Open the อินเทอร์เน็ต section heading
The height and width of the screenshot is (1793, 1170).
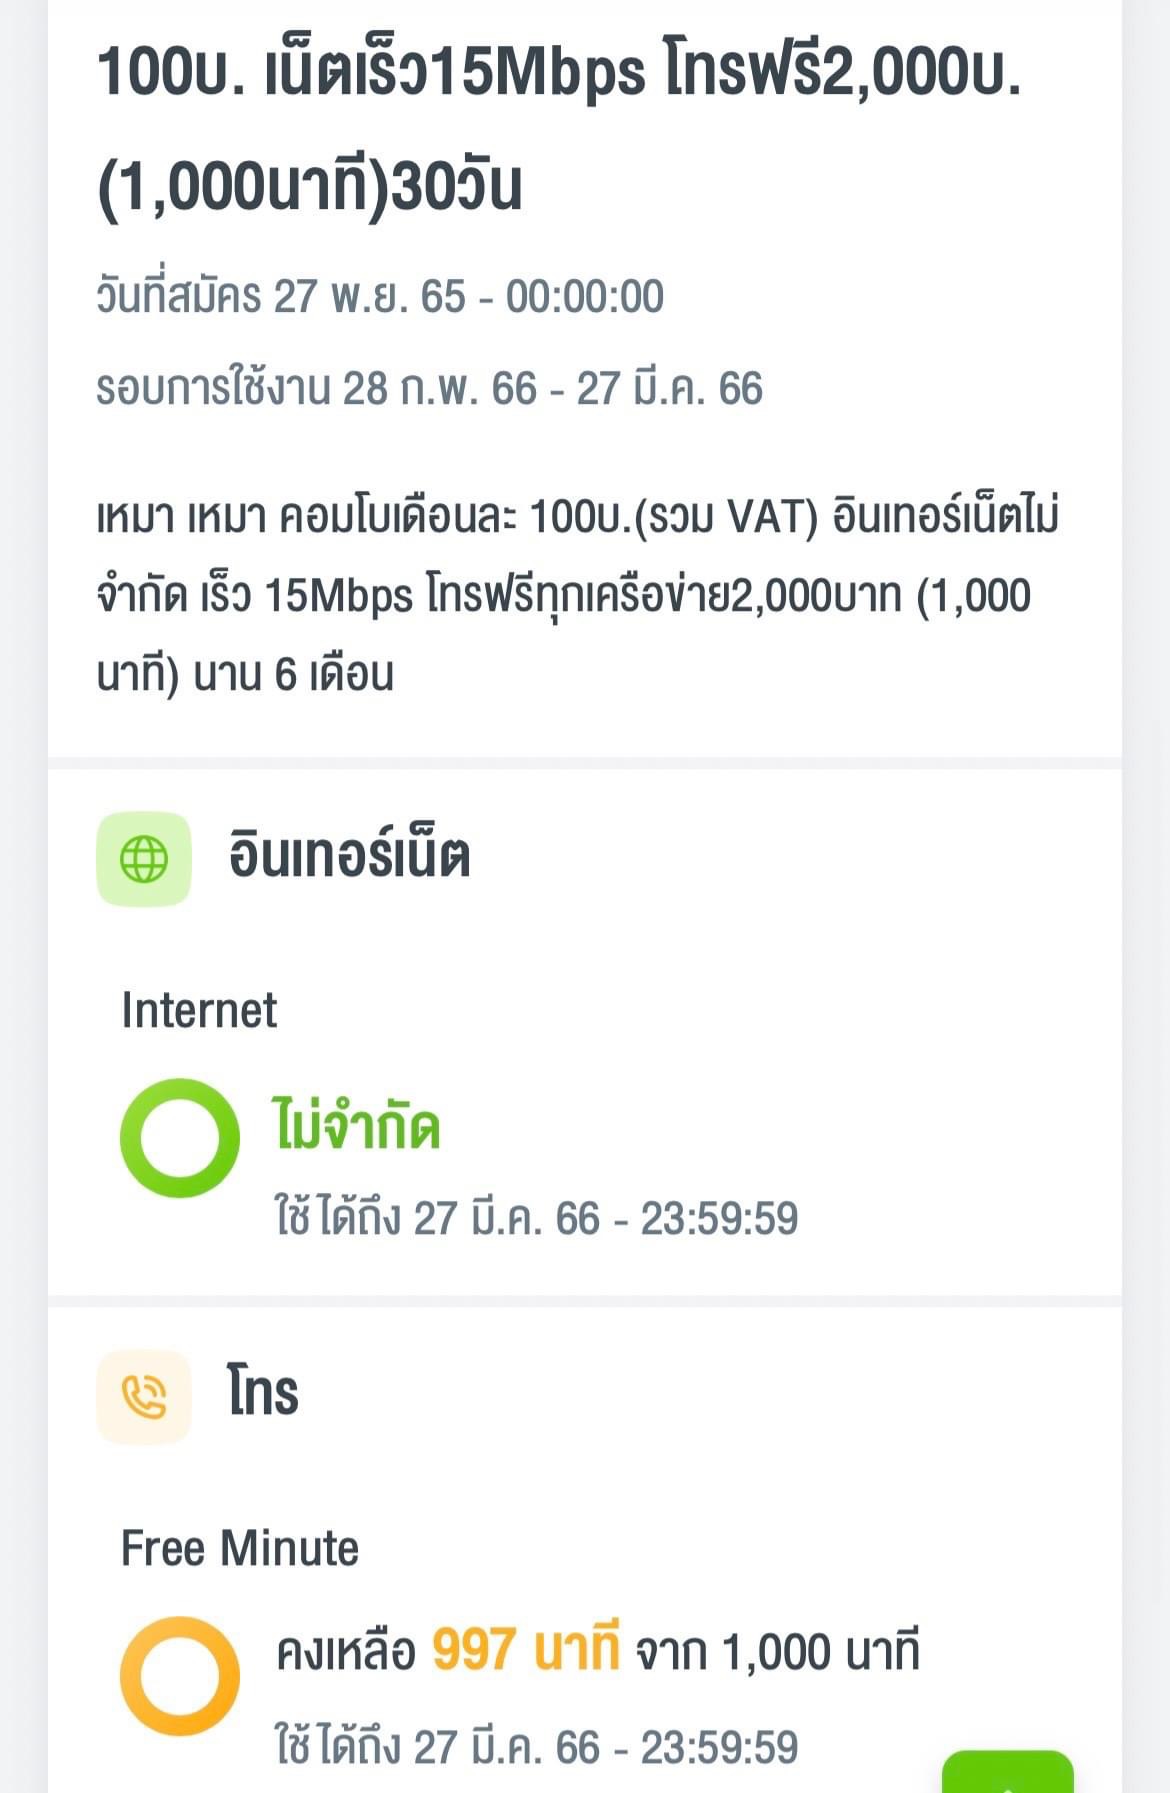(x=349, y=856)
